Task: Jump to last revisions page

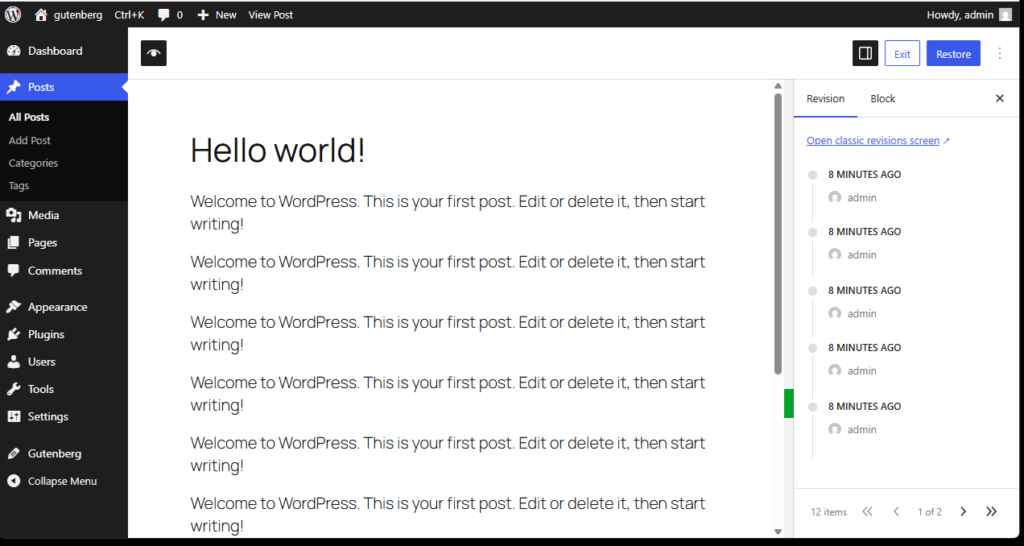Action: pyautogui.click(x=991, y=512)
